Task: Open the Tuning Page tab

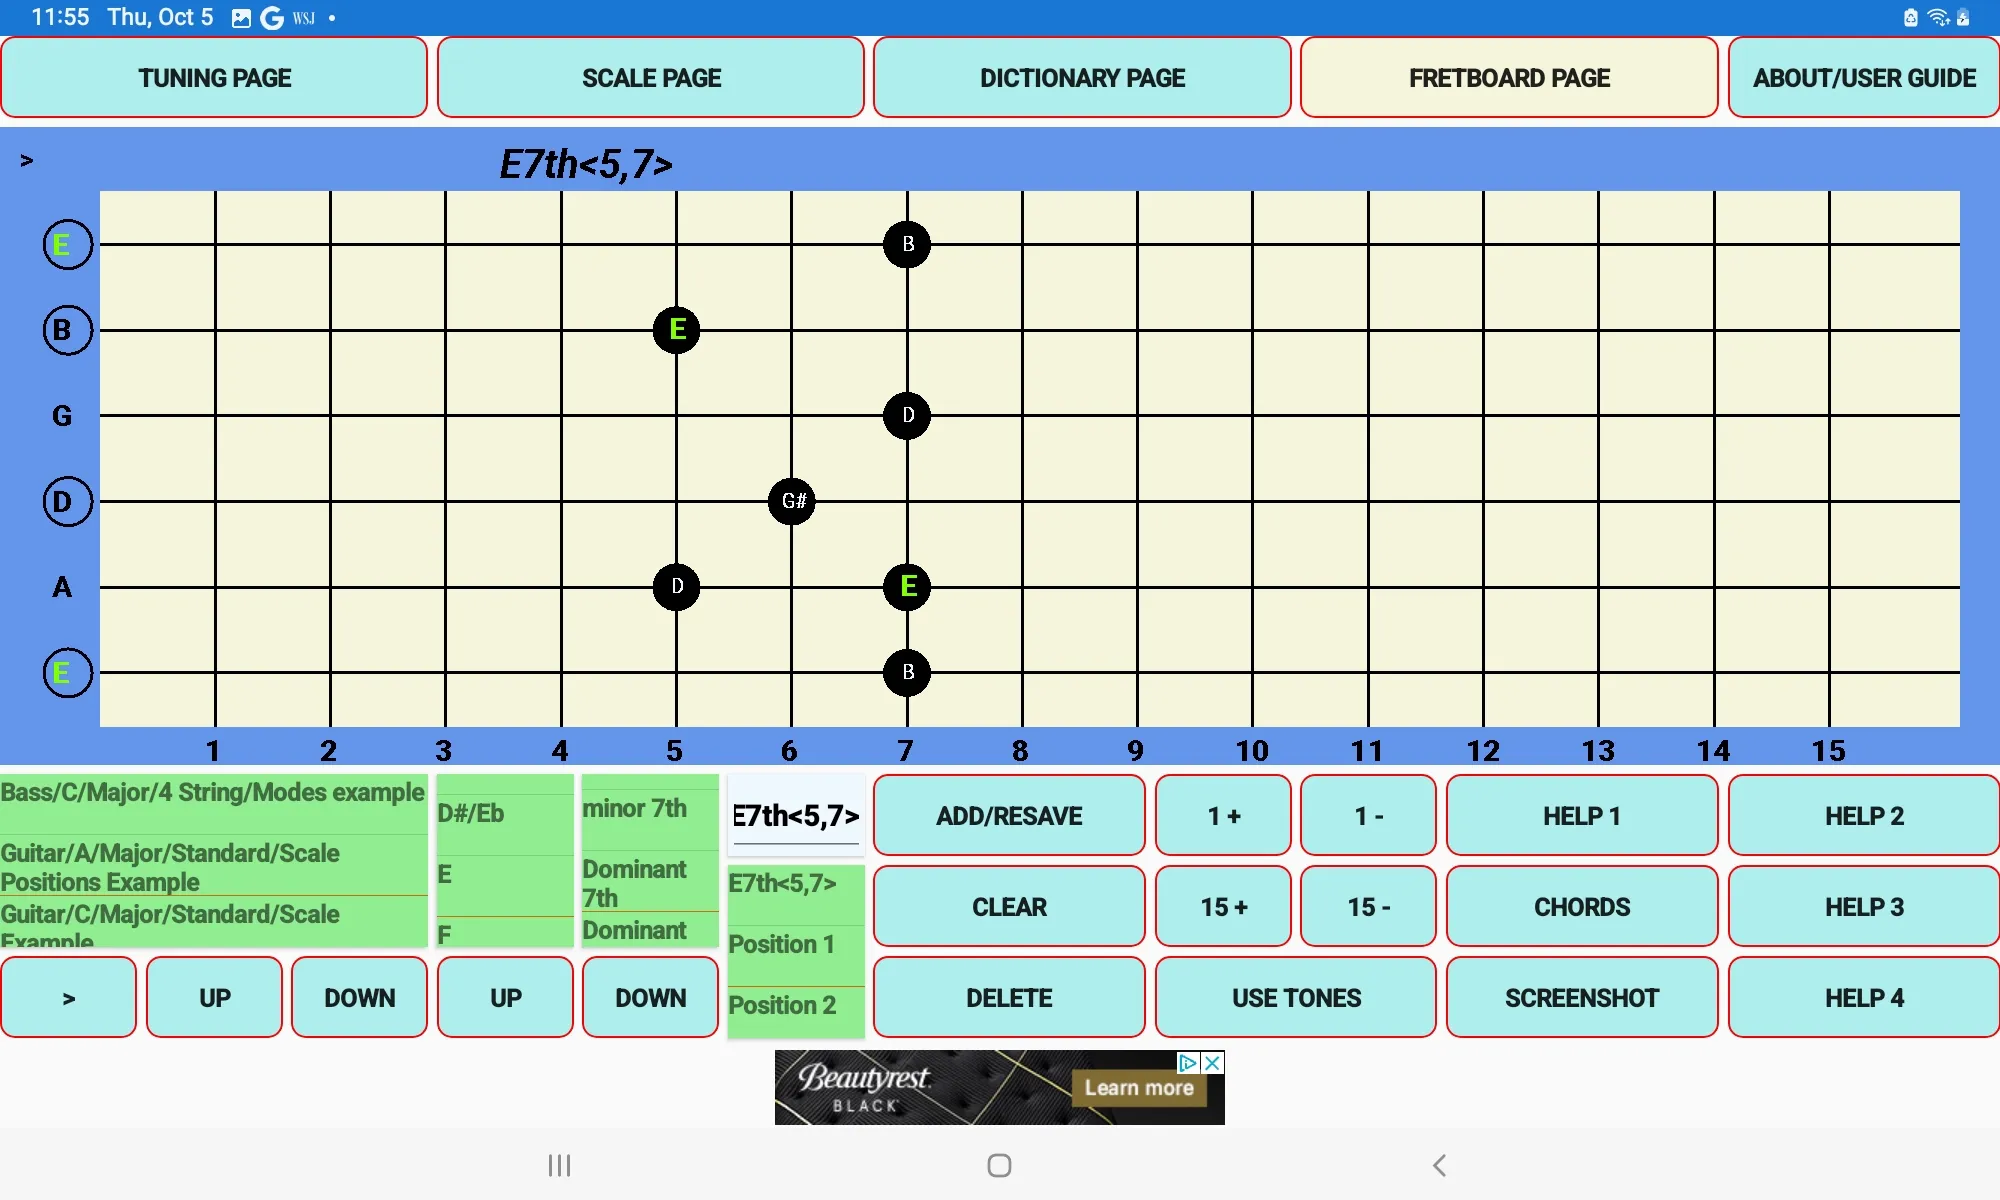Action: 214,78
